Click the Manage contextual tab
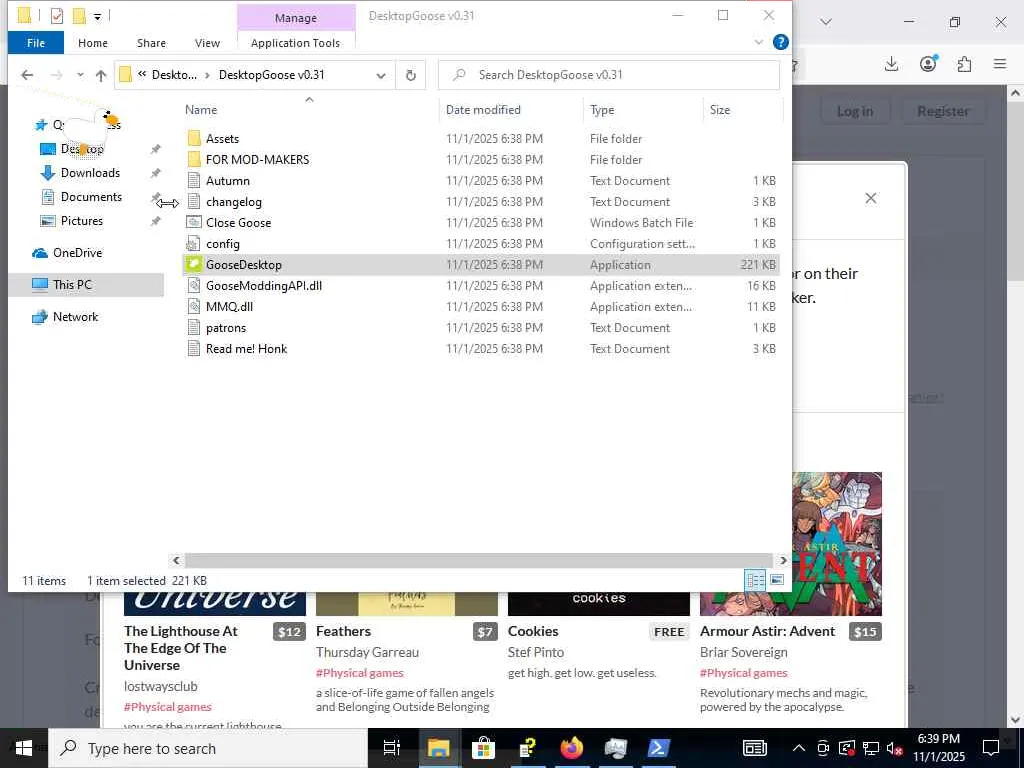 pyautogui.click(x=296, y=18)
